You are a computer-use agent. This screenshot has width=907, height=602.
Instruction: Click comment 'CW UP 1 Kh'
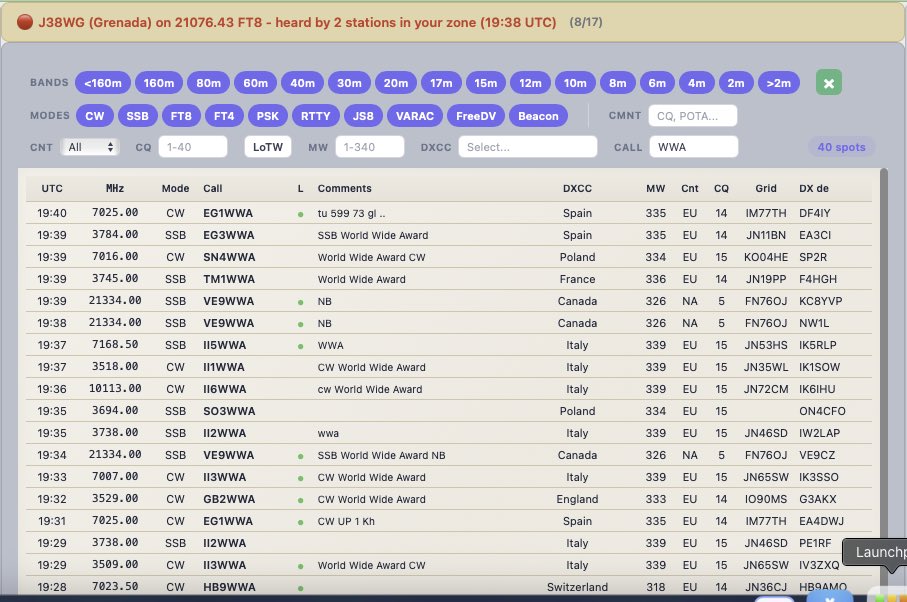pos(346,521)
